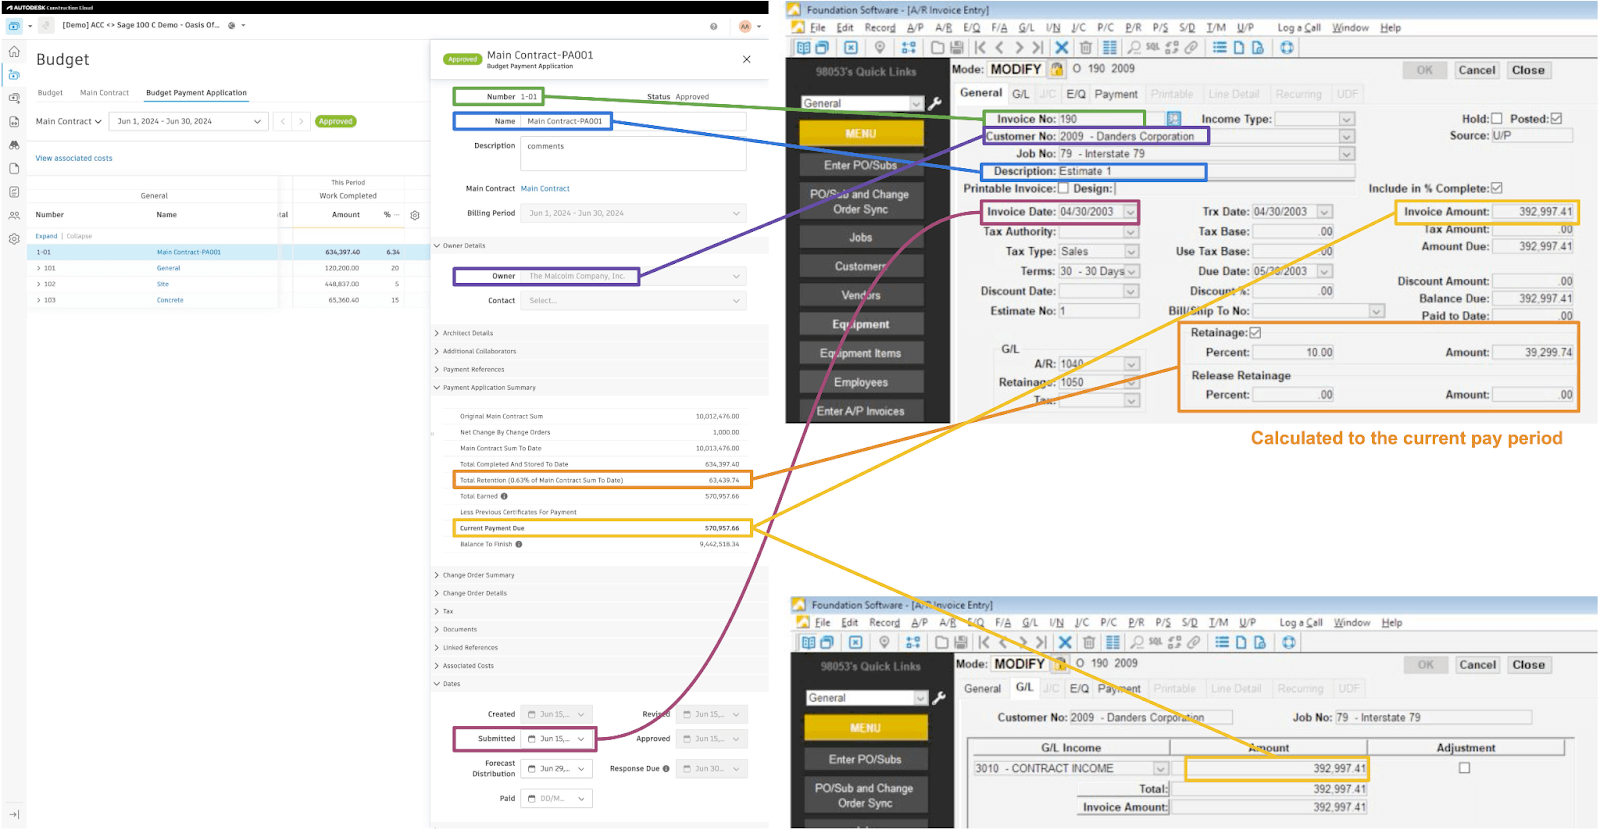The height and width of the screenshot is (830, 1600).
Task: Click the chain link icon in top Foundation toolbar
Action: (1191, 47)
